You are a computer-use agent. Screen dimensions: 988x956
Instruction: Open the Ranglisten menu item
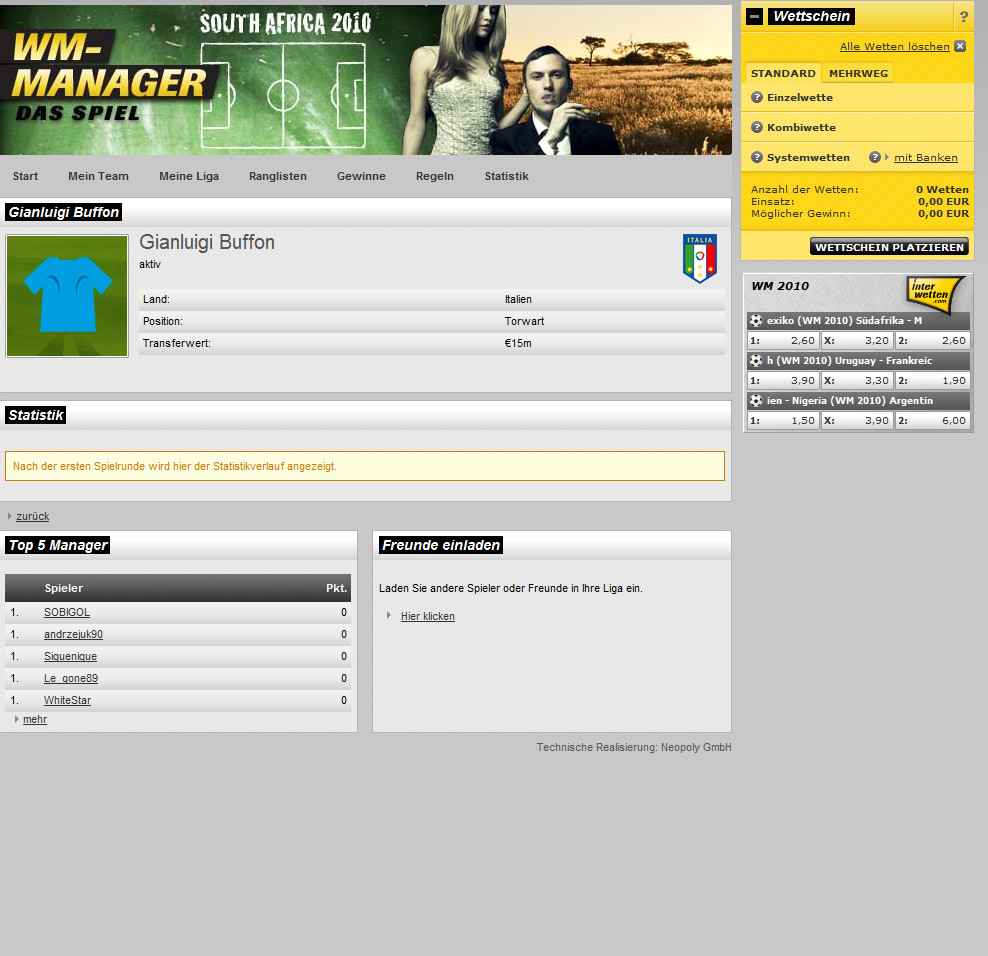tap(278, 176)
